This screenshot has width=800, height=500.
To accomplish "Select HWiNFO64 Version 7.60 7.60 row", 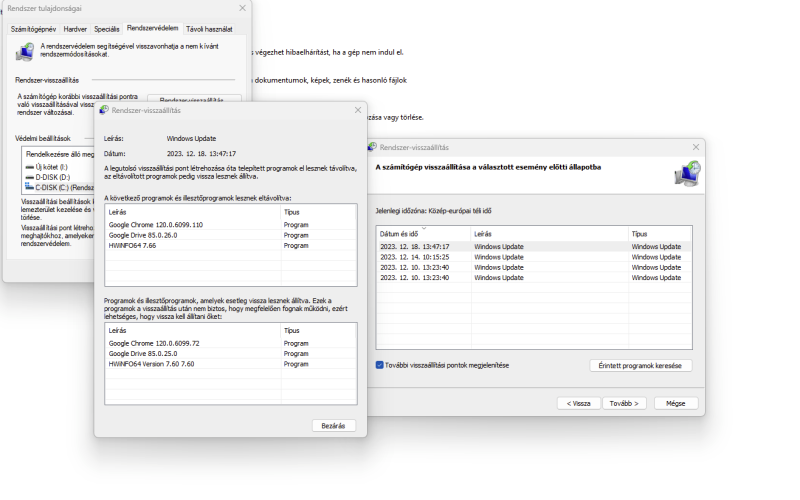I will (231, 364).
